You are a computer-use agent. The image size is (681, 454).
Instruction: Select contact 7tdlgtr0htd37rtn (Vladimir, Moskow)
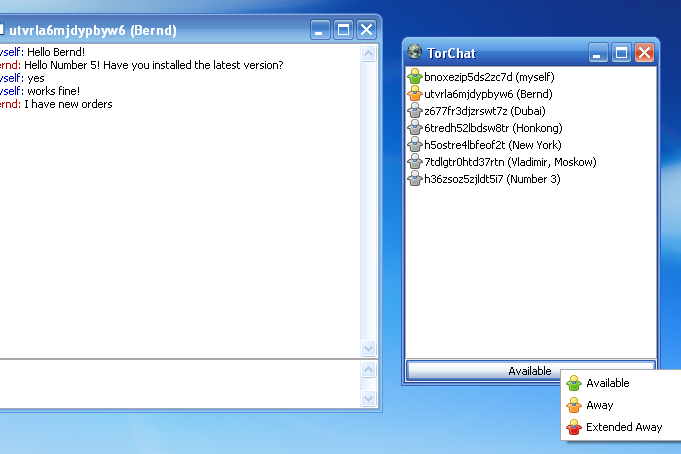pos(510,162)
